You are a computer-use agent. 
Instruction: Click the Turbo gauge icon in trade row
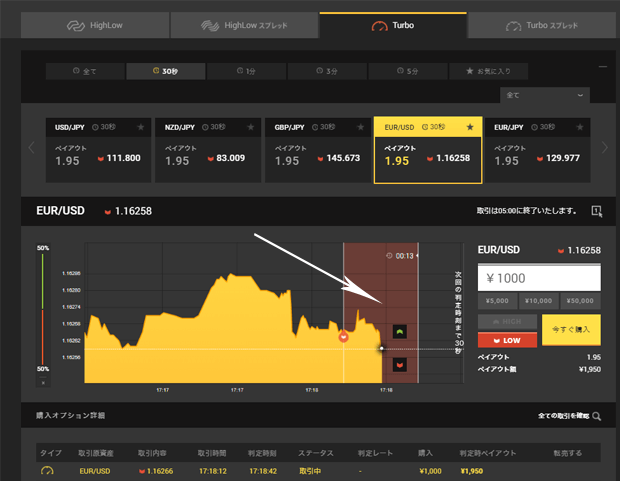click(47, 471)
